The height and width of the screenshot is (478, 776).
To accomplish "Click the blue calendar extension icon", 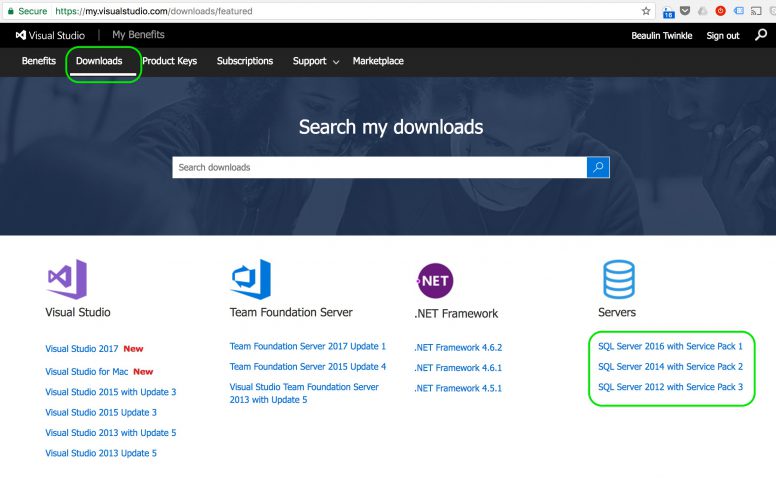I will pos(669,12).
